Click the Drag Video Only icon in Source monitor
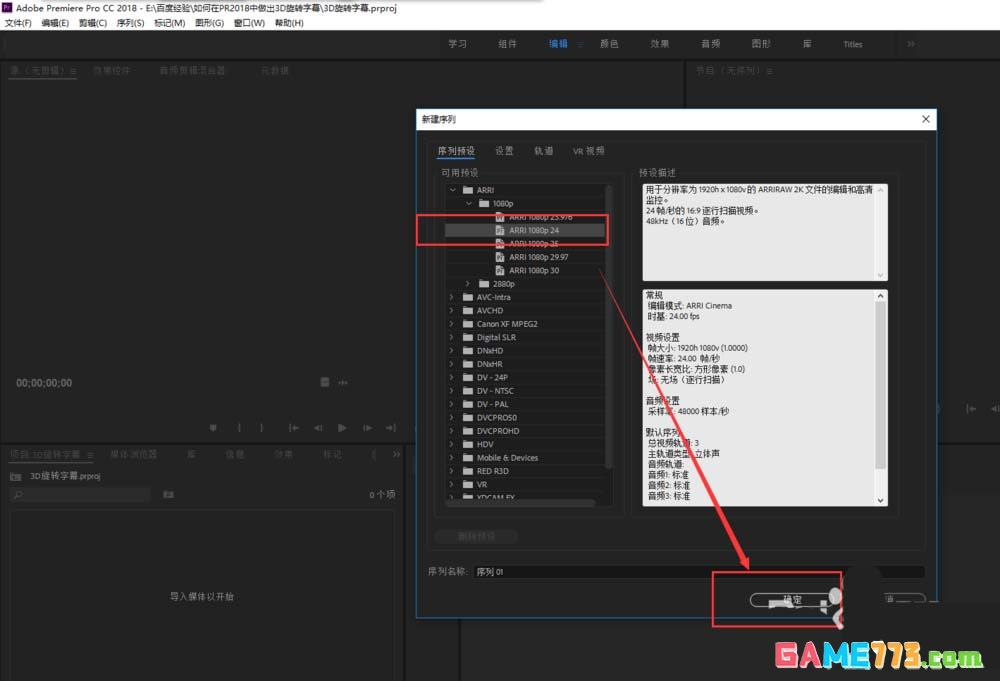This screenshot has height=681, width=1000. [325, 382]
